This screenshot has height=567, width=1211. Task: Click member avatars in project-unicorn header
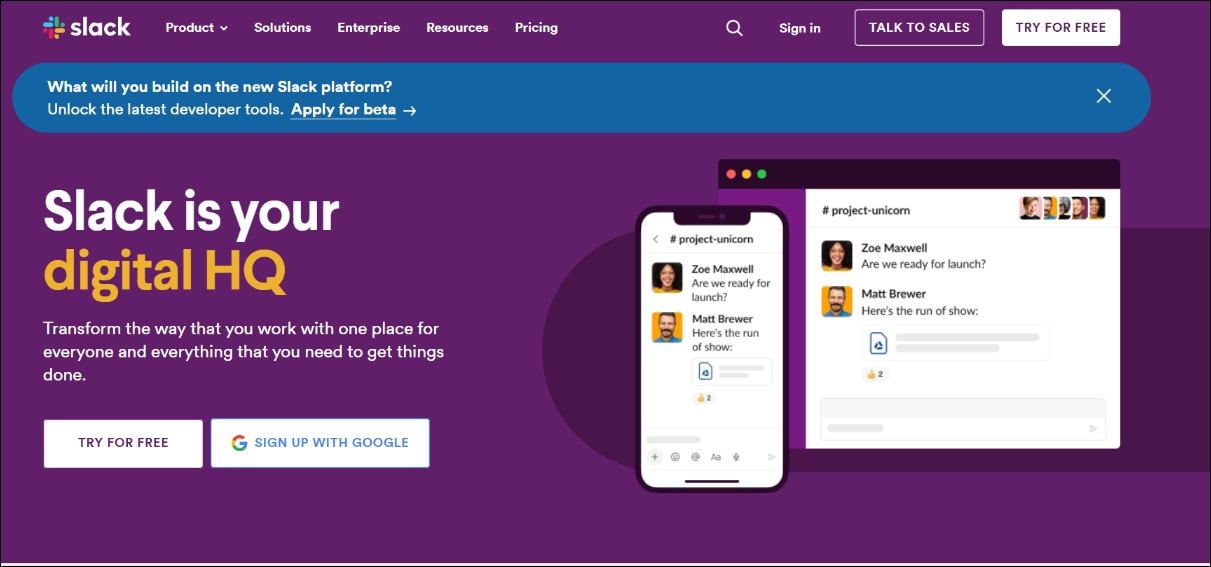point(1061,208)
